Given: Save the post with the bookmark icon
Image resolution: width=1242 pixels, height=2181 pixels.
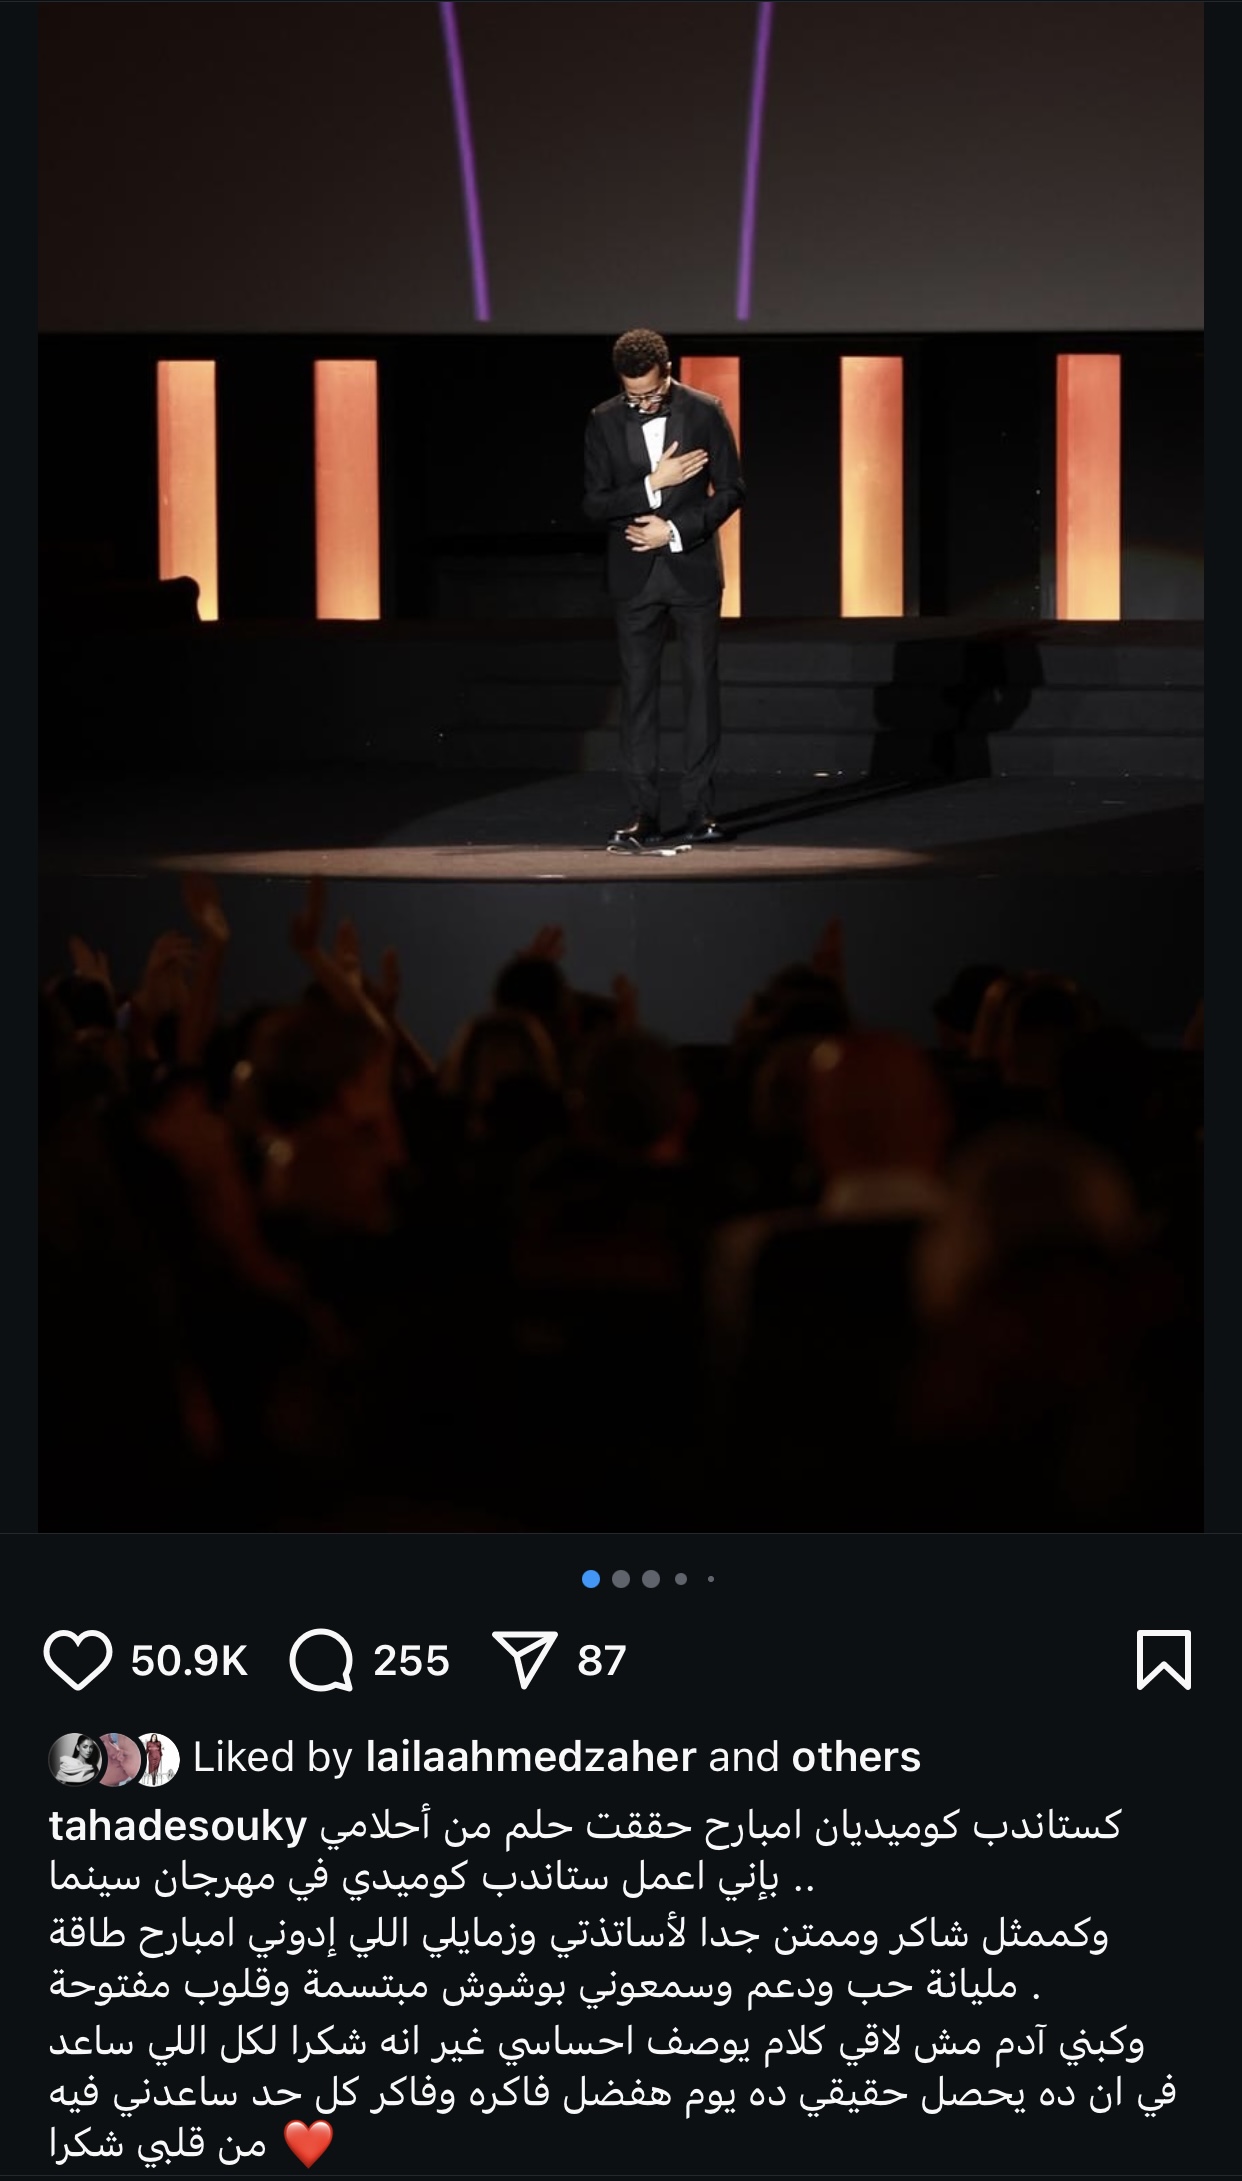Looking at the screenshot, I should click(1164, 1660).
